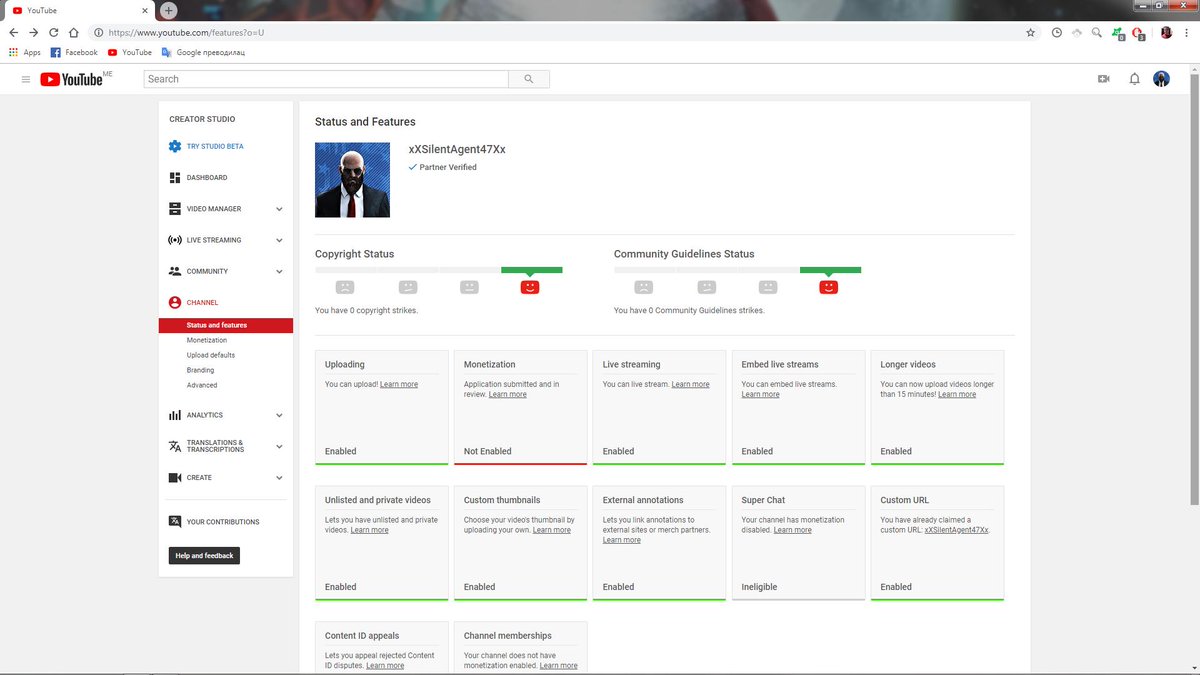Open Upload defaults under Channel

pyautogui.click(x=211, y=355)
